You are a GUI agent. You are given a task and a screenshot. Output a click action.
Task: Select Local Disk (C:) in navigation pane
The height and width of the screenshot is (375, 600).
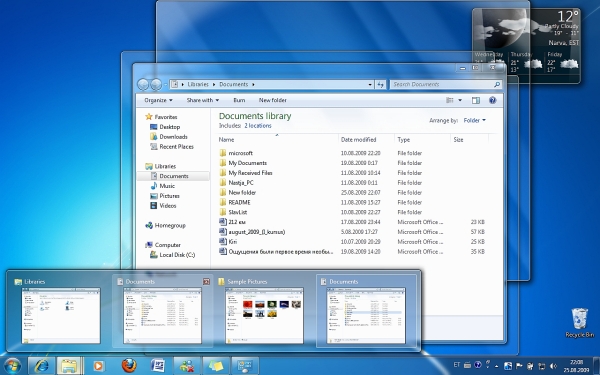pyautogui.click(x=177, y=255)
